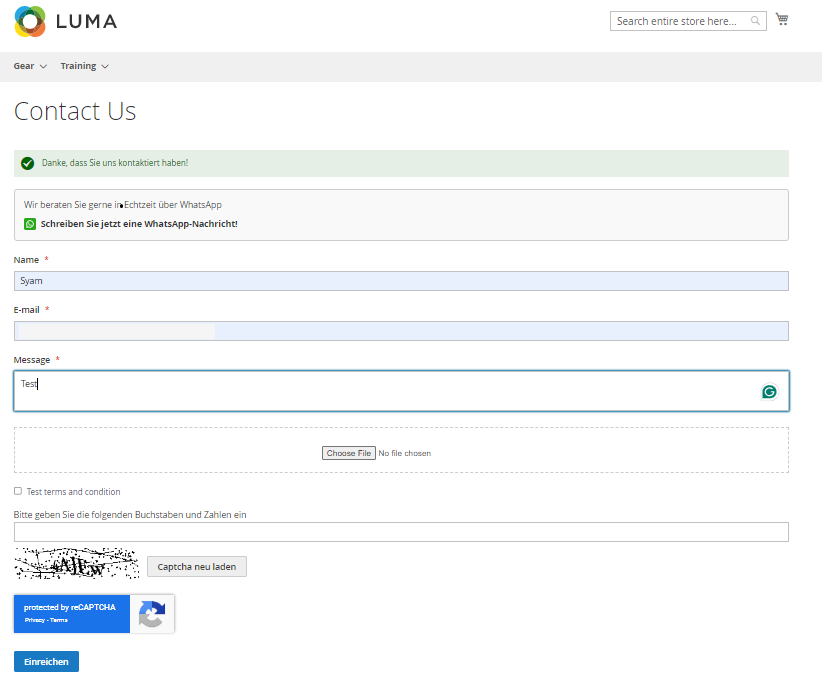Open the WhatsApp-Nachricht link
Screen dimensions: 822x694
point(139,224)
